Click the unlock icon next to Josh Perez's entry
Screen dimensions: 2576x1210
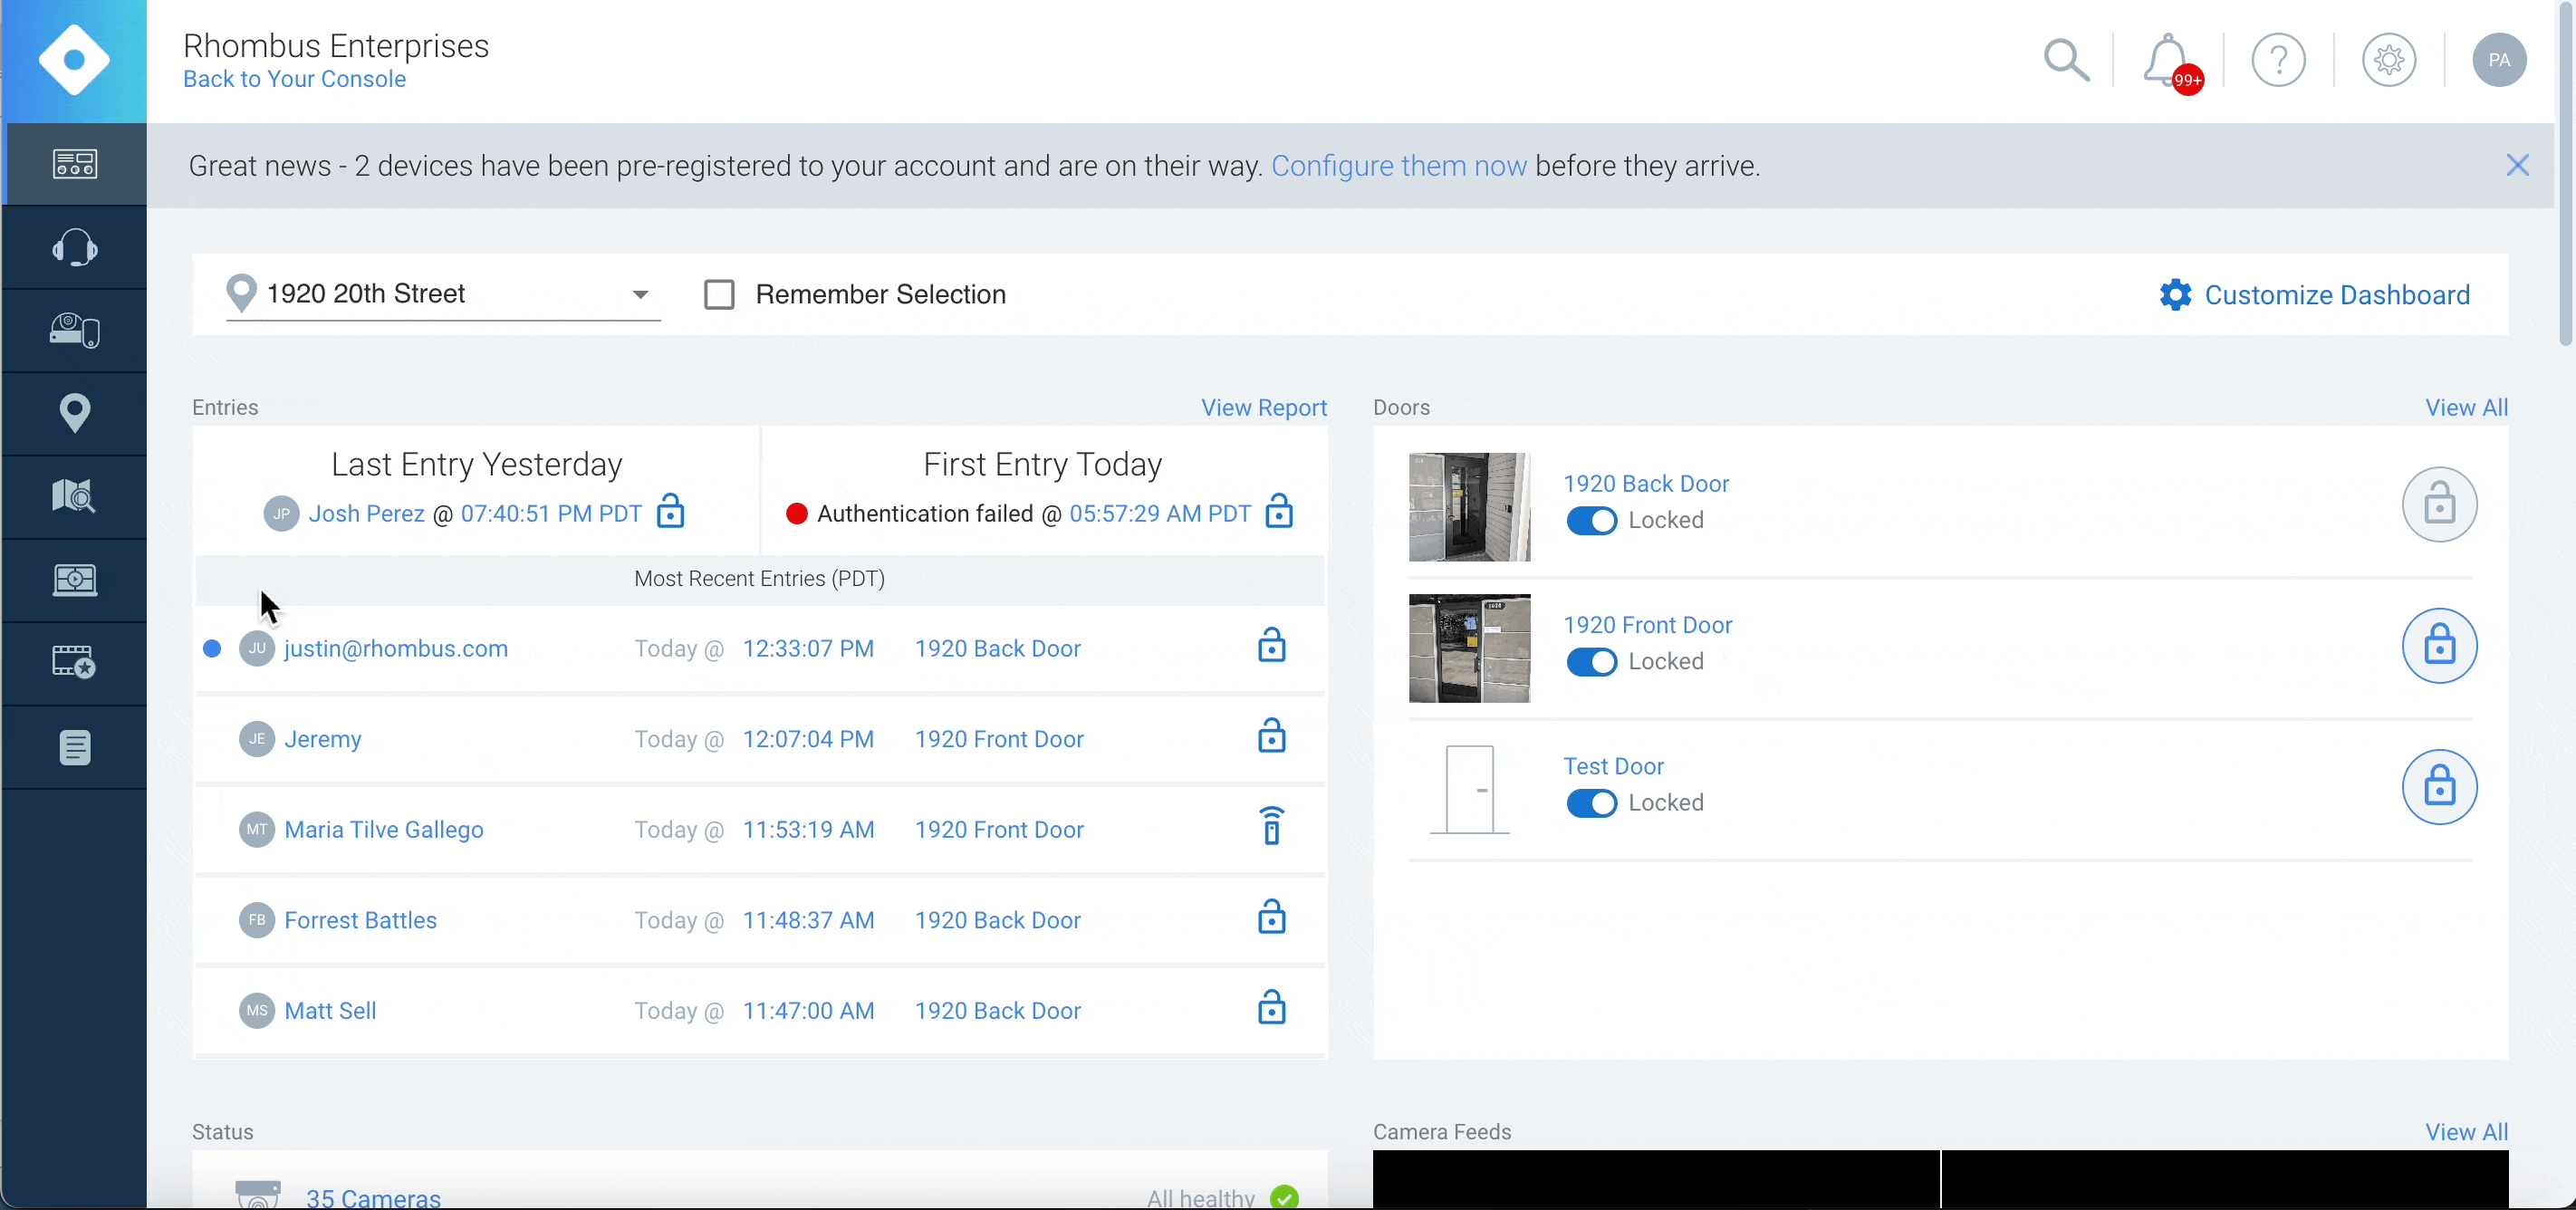671,512
